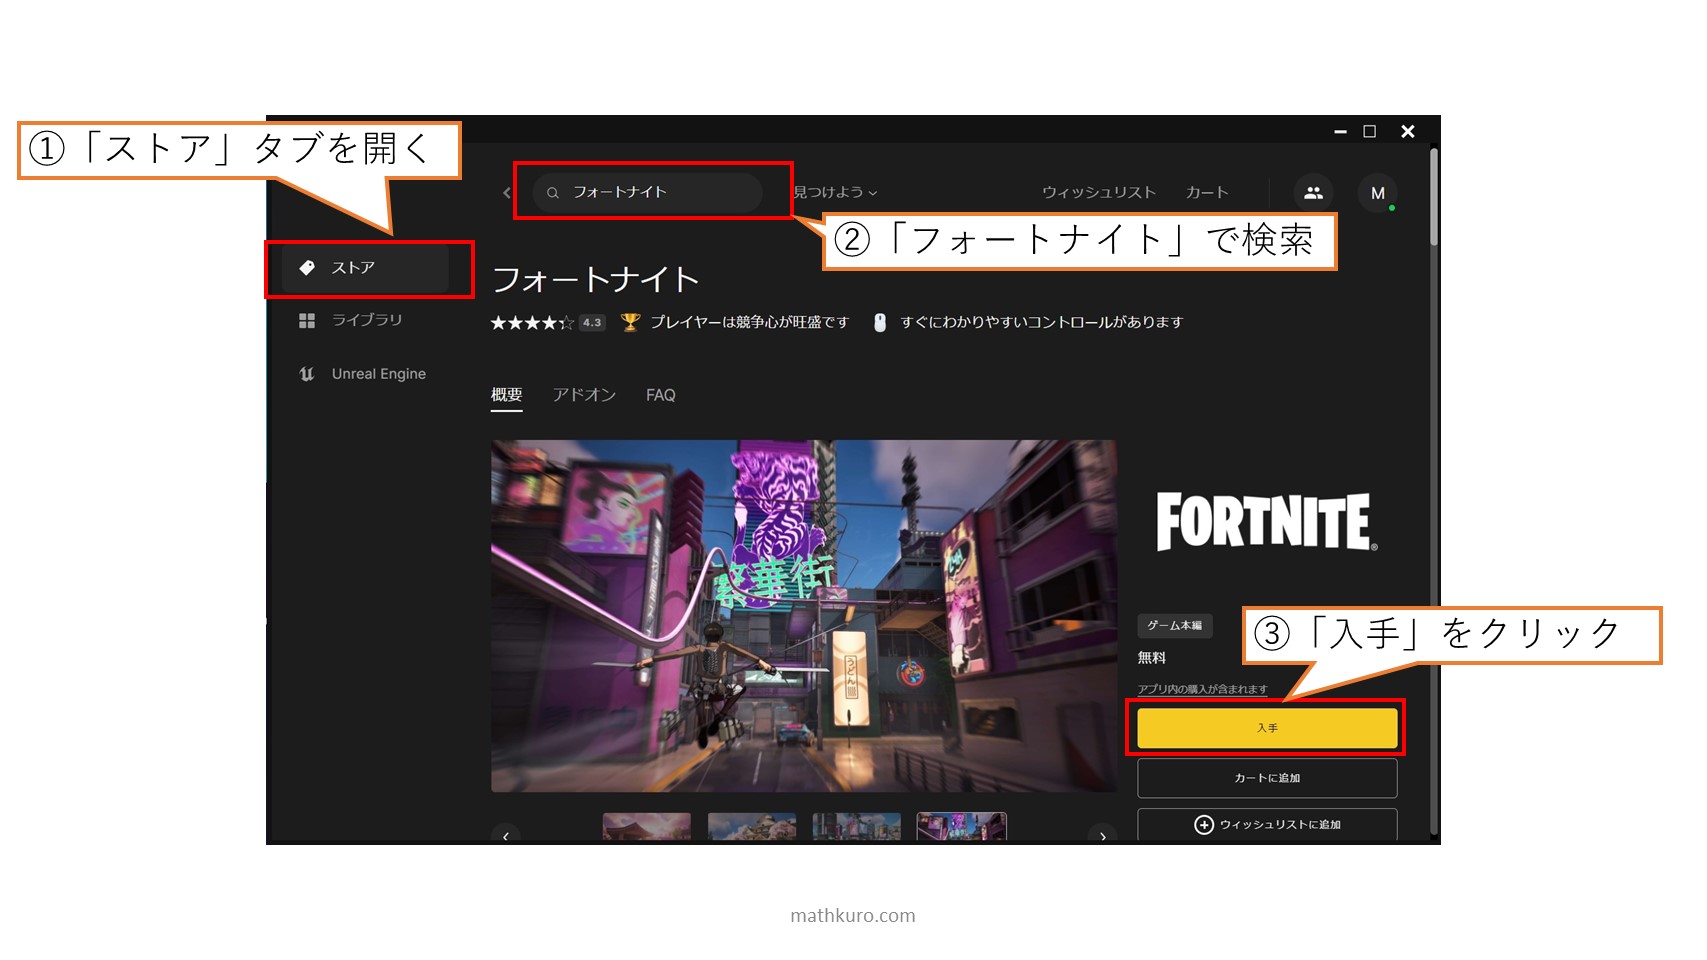Click the カートに追加 button
The width and height of the screenshot is (1707, 960).
pyautogui.click(x=1267, y=778)
